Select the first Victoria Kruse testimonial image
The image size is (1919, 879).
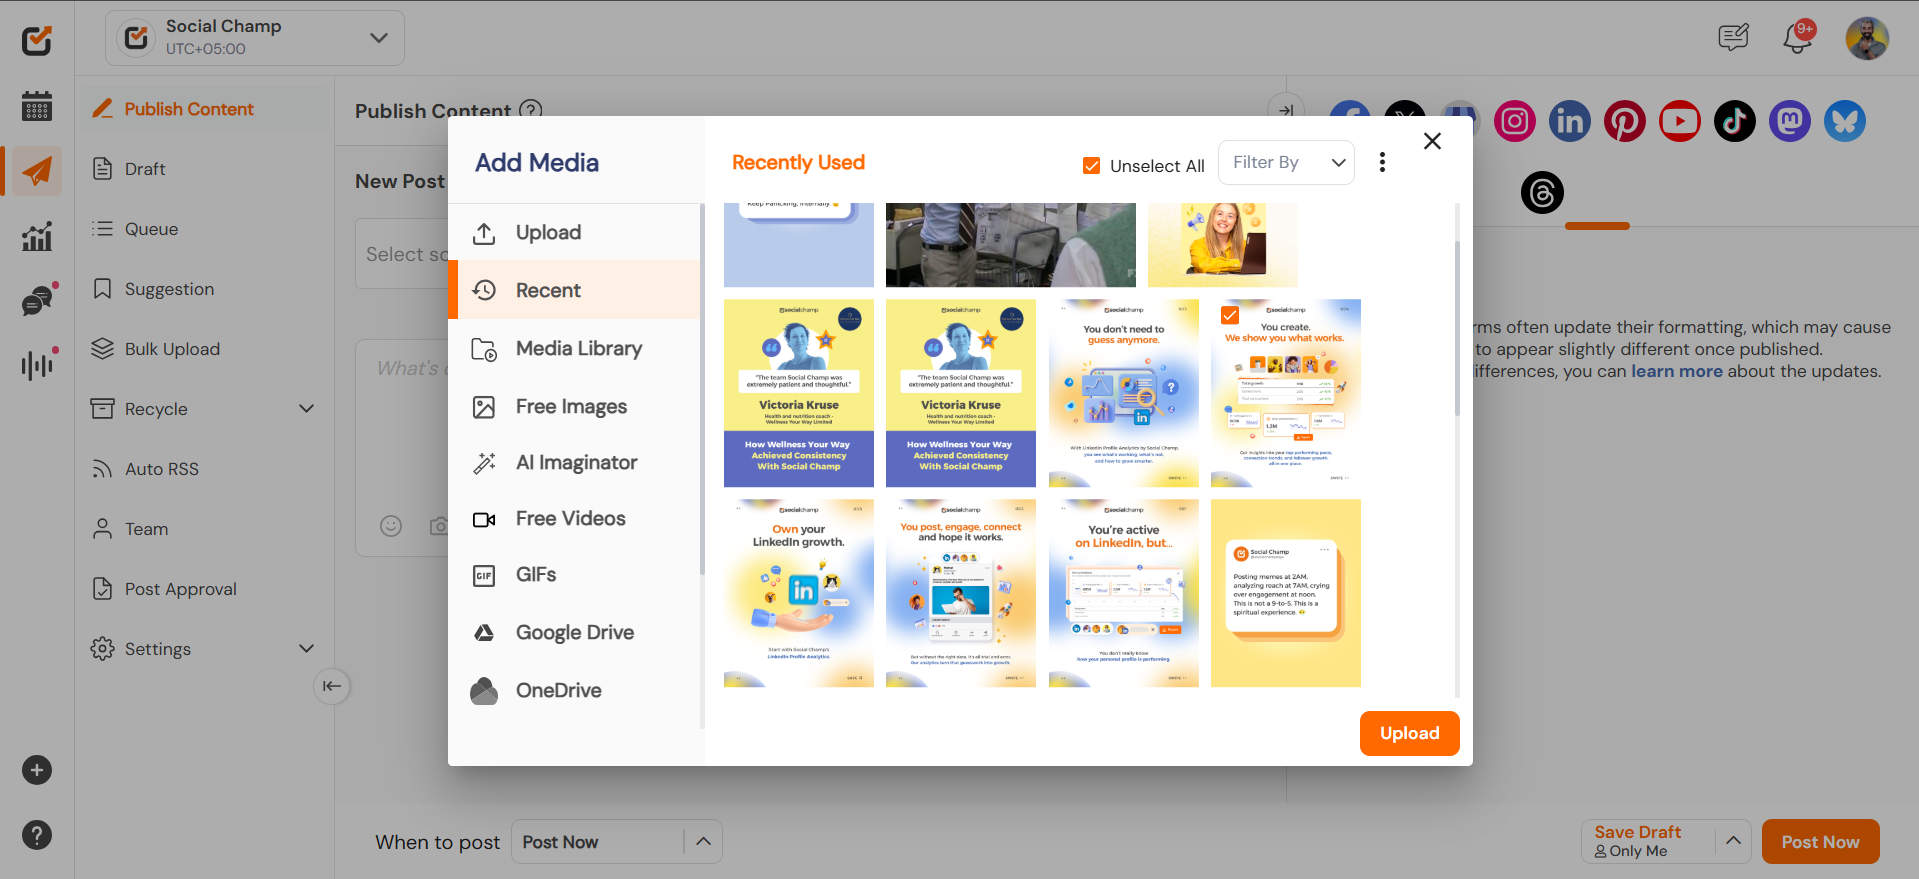[x=799, y=393]
